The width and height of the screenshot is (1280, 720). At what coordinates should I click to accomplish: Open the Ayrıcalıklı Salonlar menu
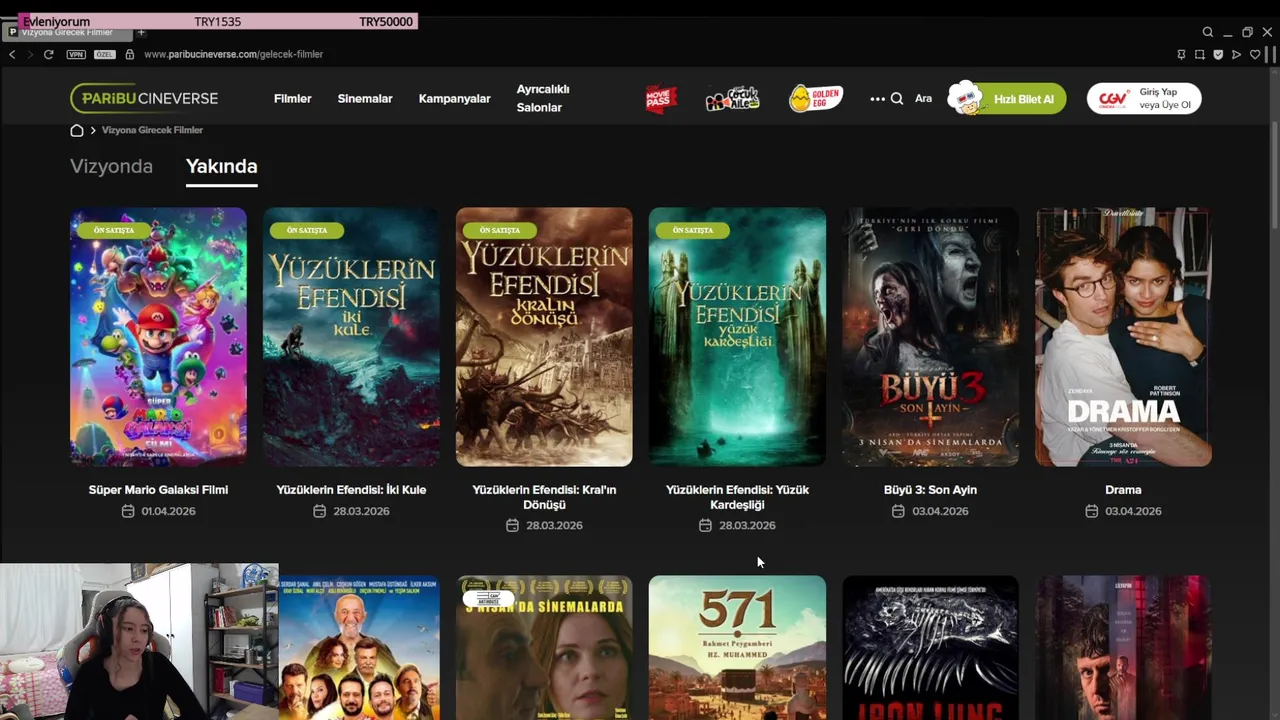point(543,98)
